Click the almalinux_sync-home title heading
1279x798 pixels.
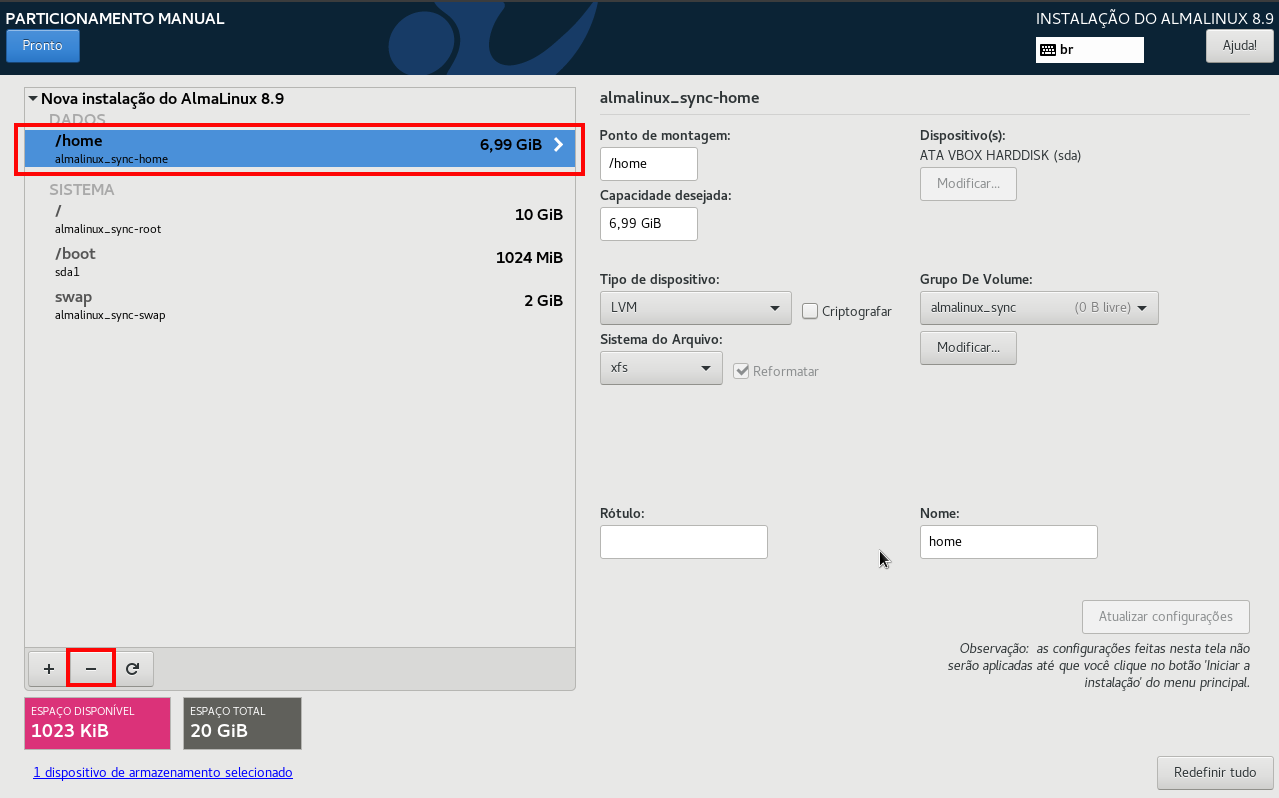click(679, 98)
